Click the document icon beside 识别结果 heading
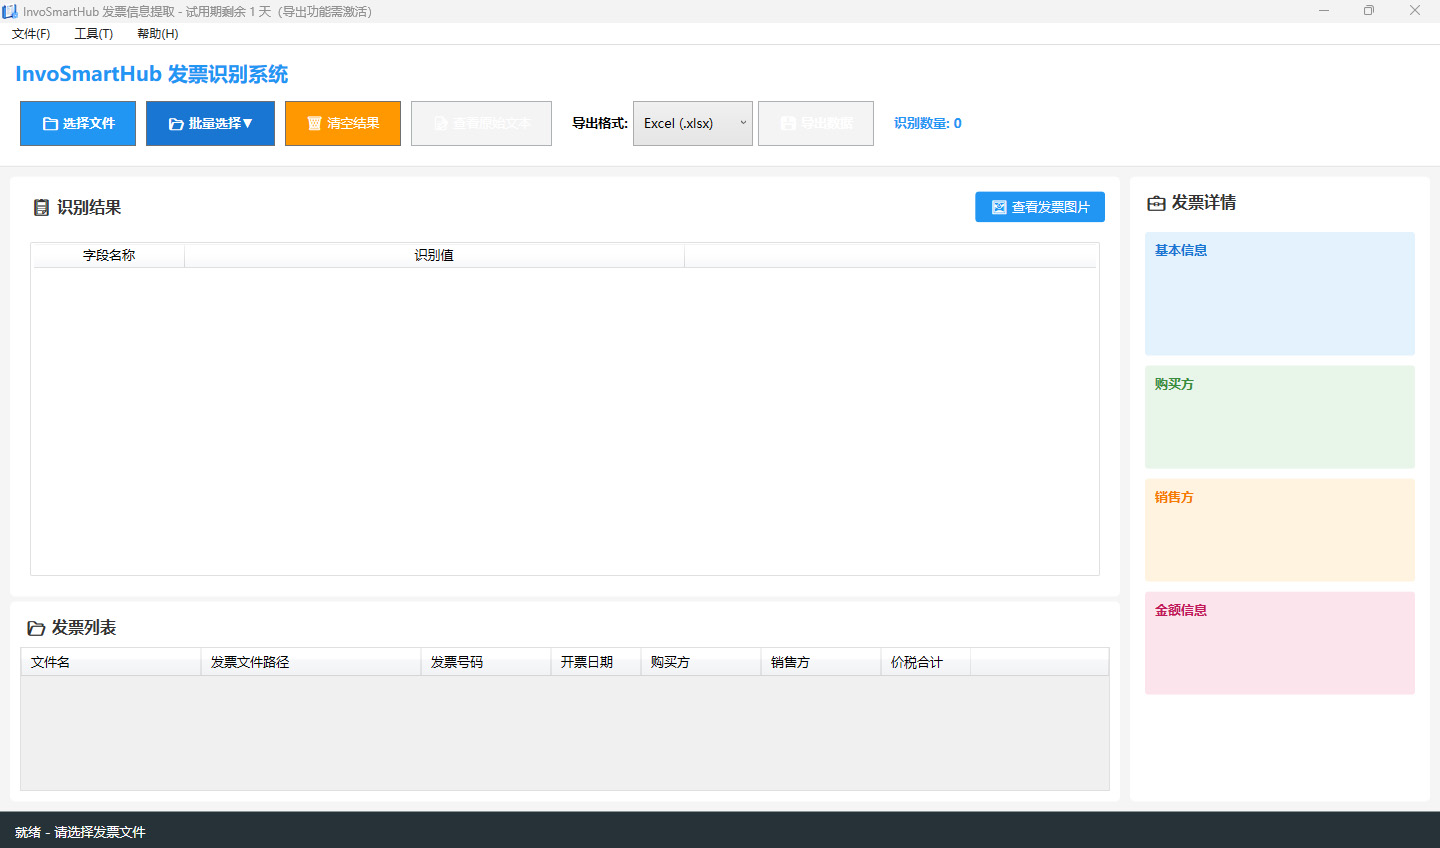 42,207
